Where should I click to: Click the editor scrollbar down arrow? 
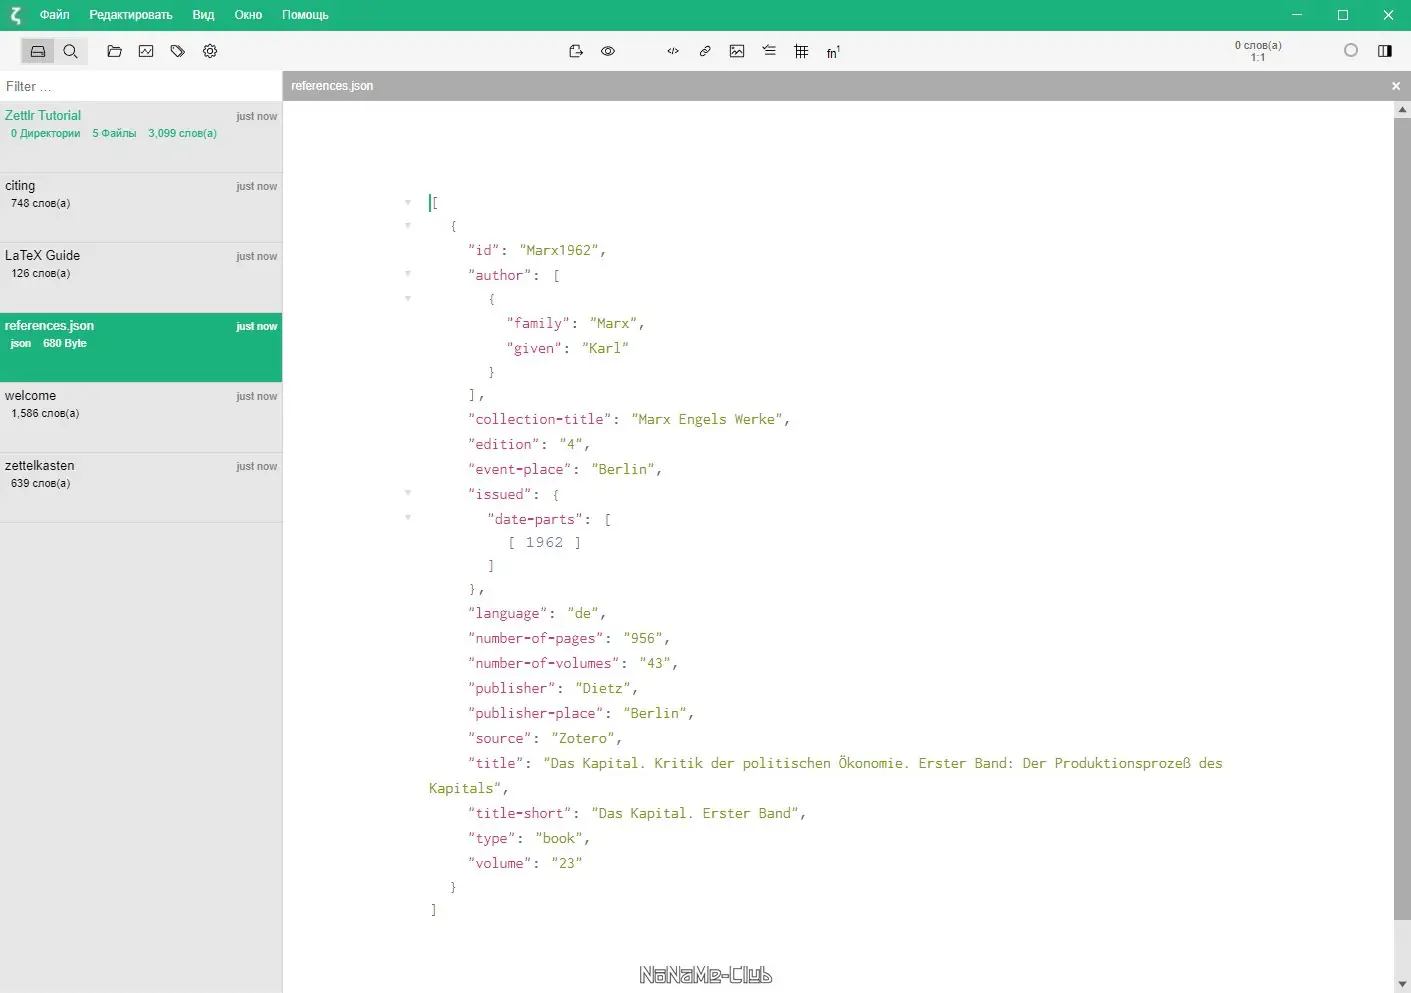pyautogui.click(x=1402, y=984)
